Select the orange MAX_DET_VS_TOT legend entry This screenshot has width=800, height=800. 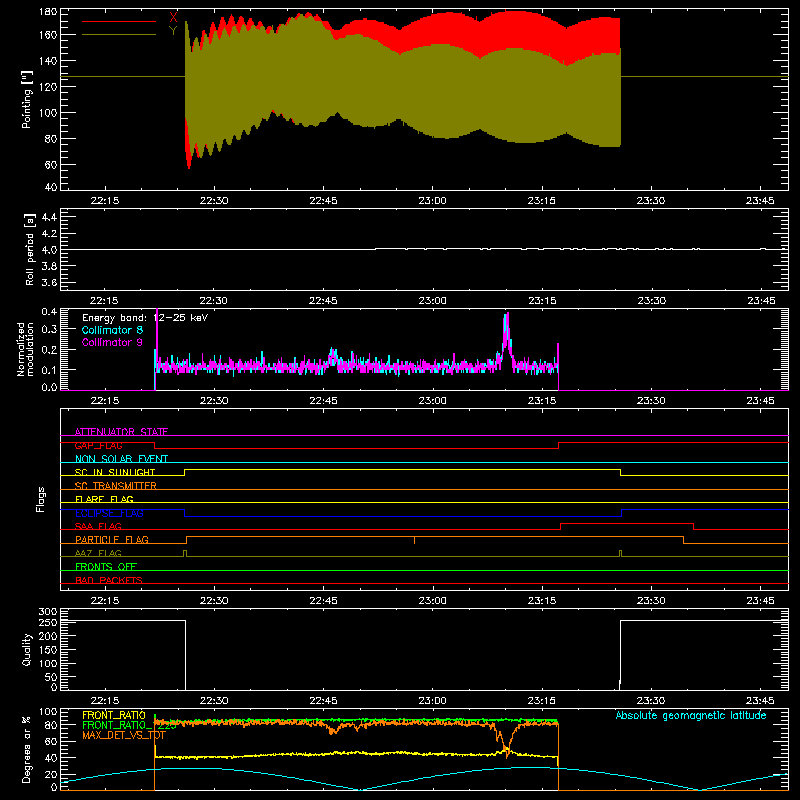(x=123, y=735)
